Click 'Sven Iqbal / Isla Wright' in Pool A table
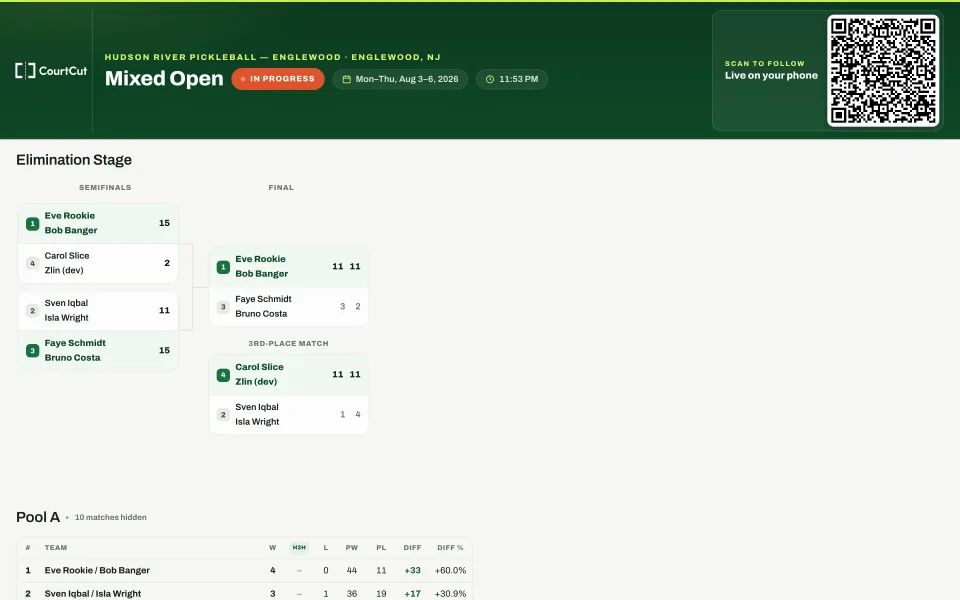This screenshot has width=960, height=600. pyautogui.click(x=93, y=593)
